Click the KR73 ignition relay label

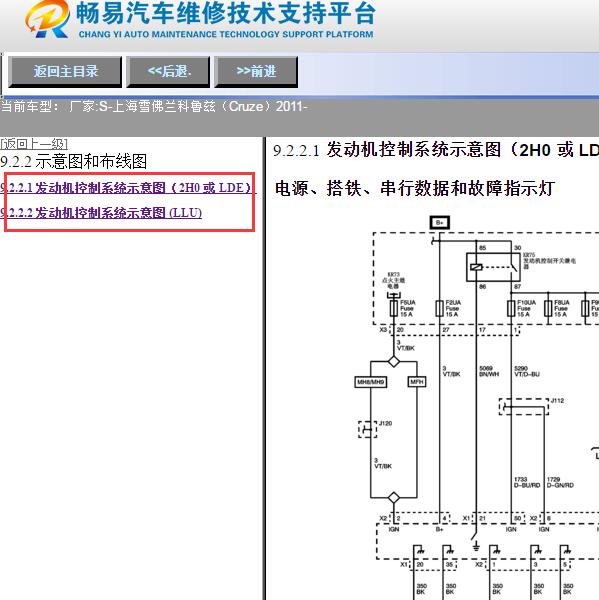coord(393,280)
